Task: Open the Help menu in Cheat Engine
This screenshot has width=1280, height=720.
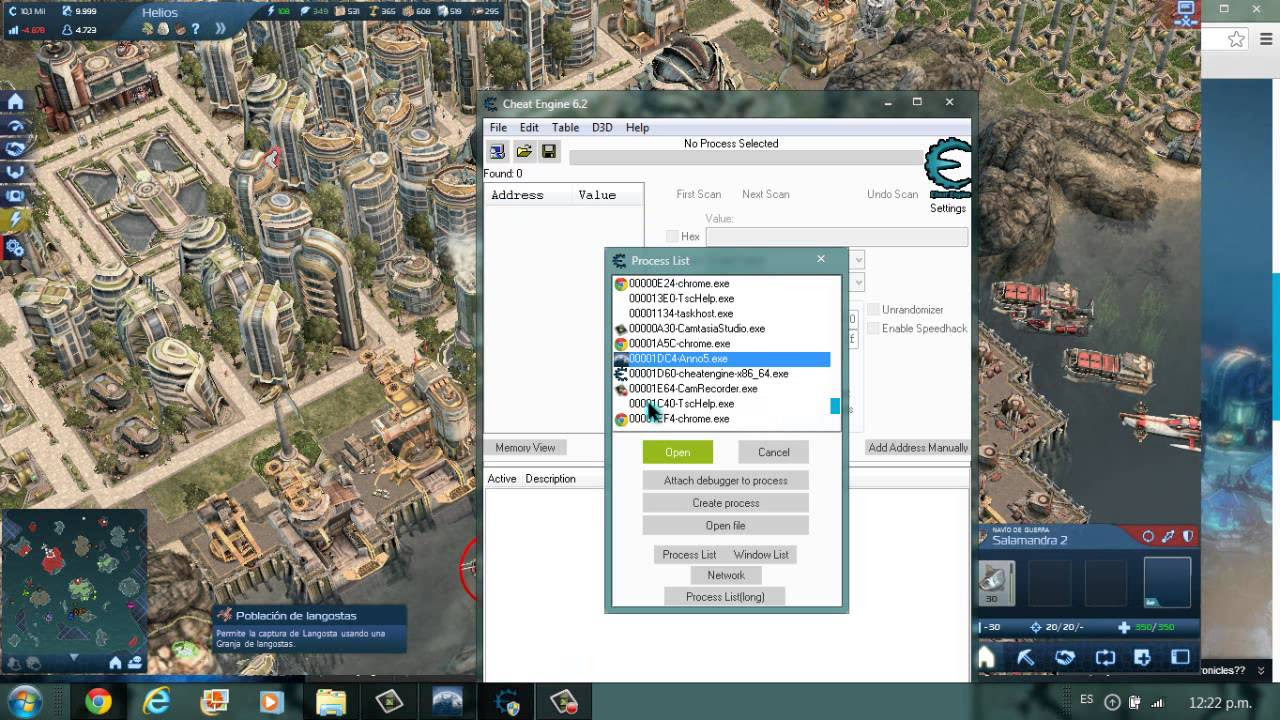Action: [x=637, y=128]
